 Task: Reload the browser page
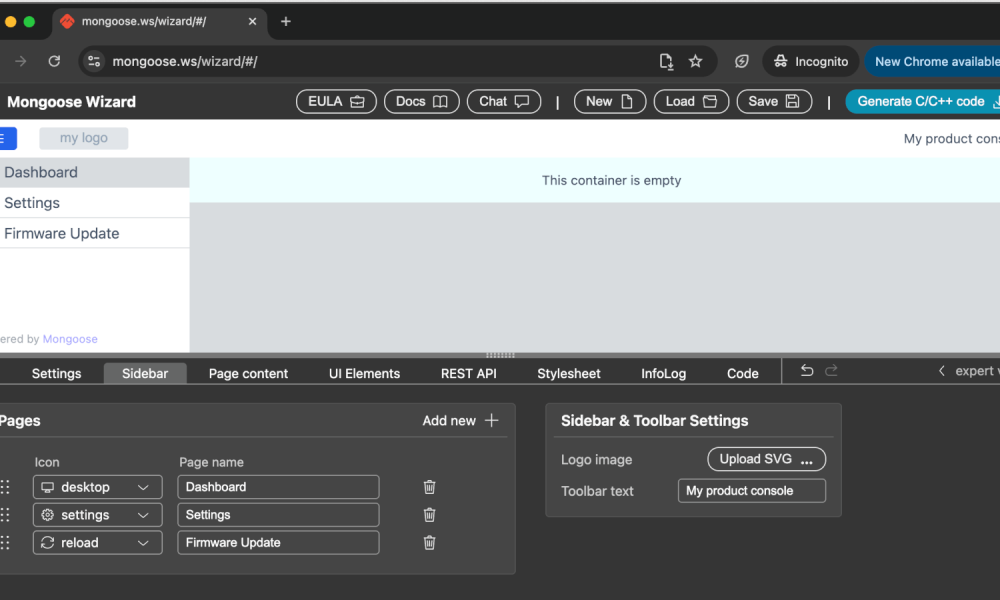[54, 61]
